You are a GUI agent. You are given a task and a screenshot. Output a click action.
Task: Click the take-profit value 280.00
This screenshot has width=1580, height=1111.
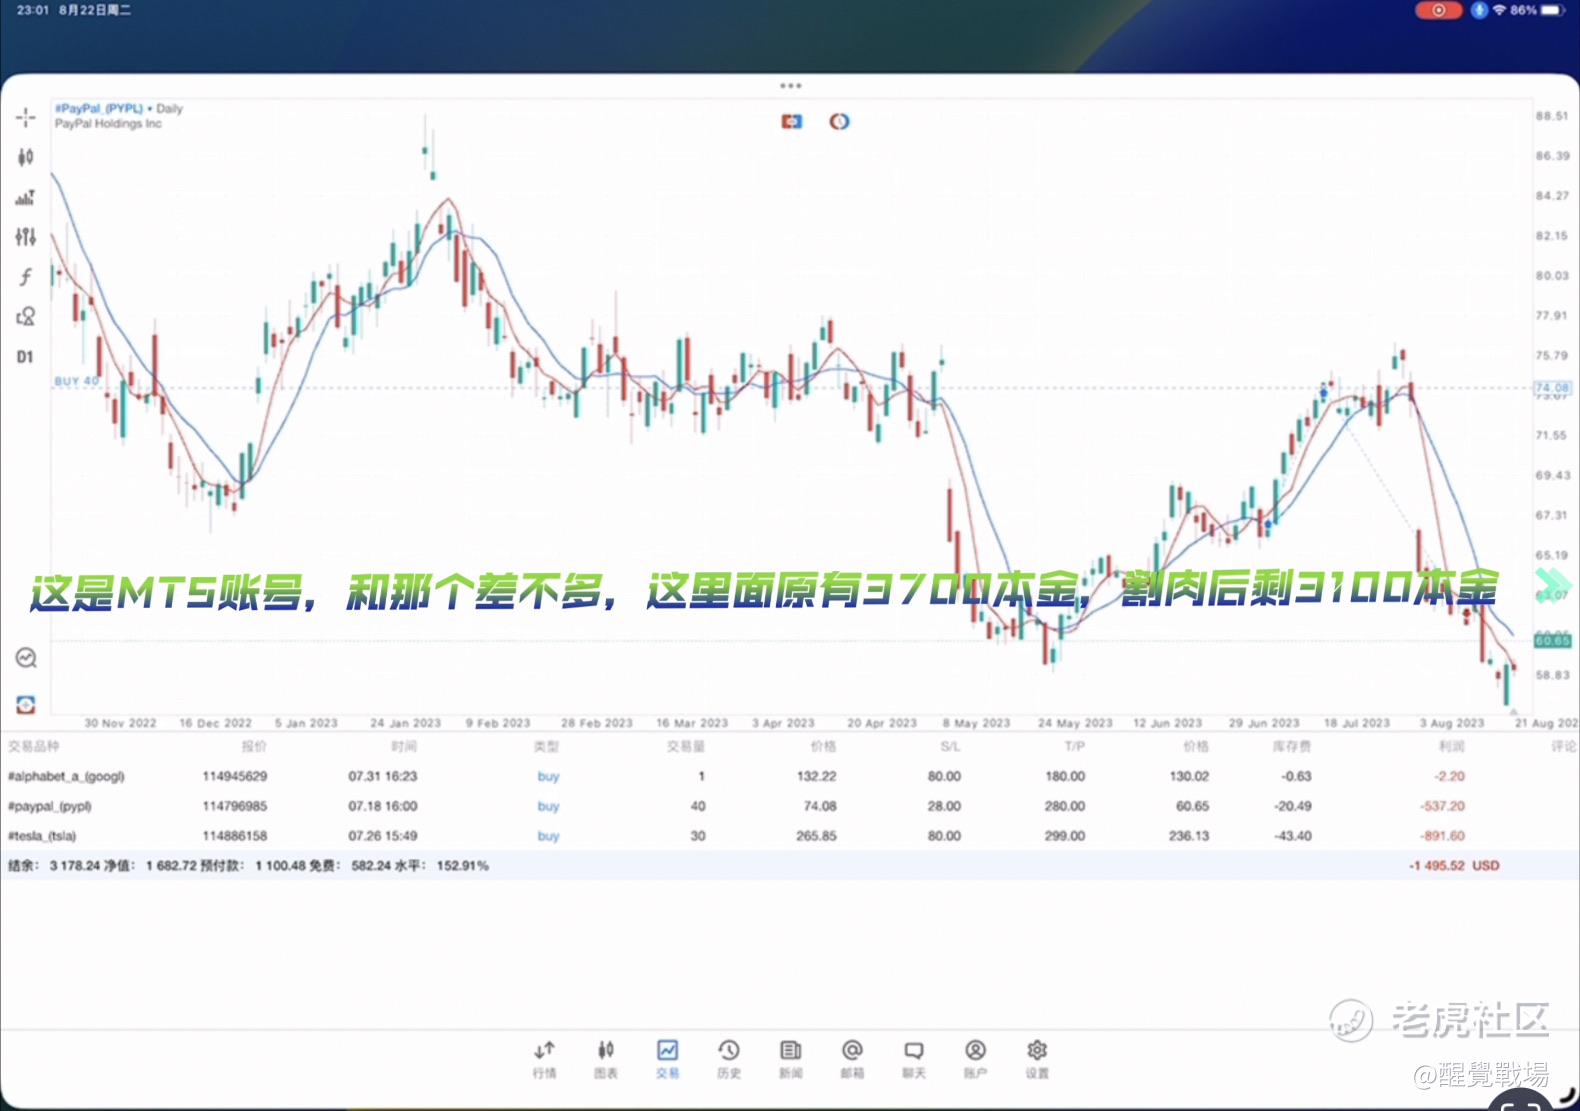click(1065, 806)
